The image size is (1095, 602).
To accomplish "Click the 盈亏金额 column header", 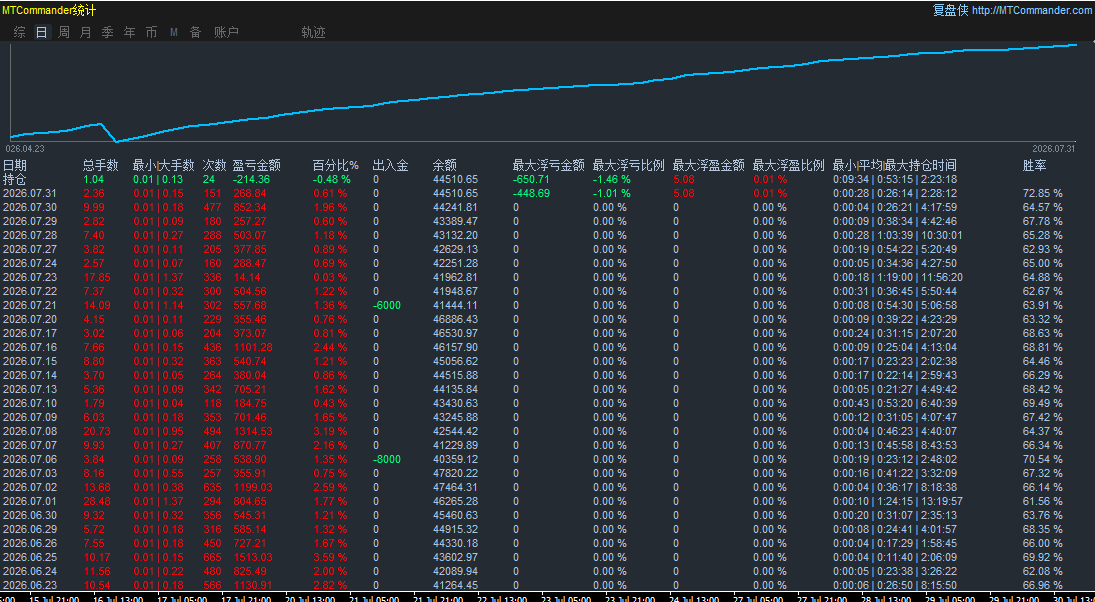I will (x=256, y=166).
